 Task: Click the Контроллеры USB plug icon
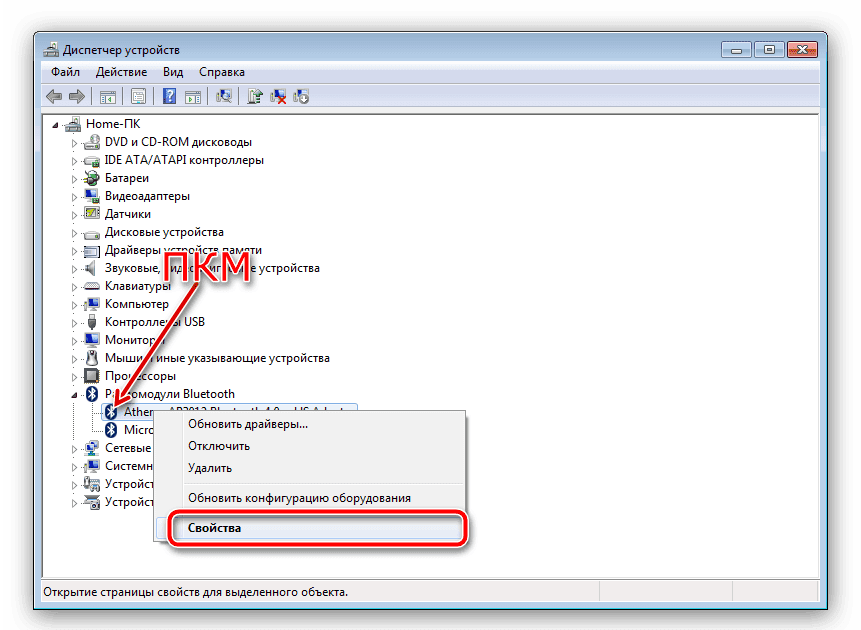pos(92,322)
